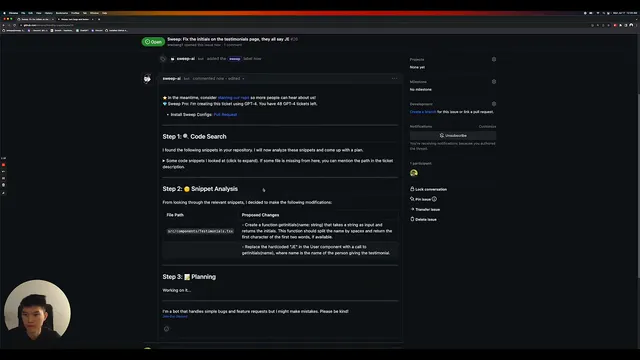Click the participant avatar in sidebar
640x360 pixels.
414,173
